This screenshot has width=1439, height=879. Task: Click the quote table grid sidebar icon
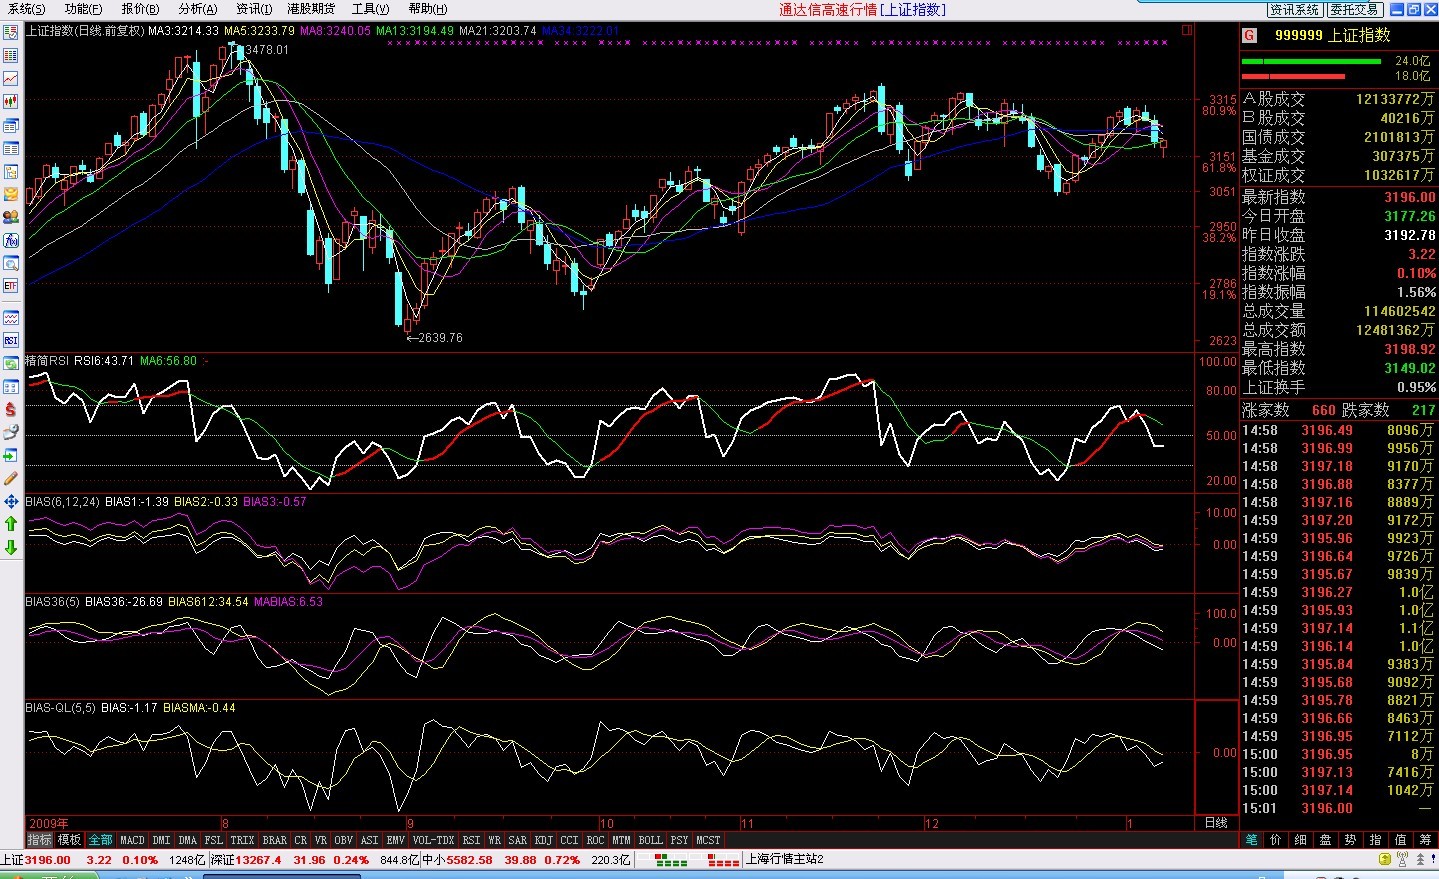coord(11,55)
